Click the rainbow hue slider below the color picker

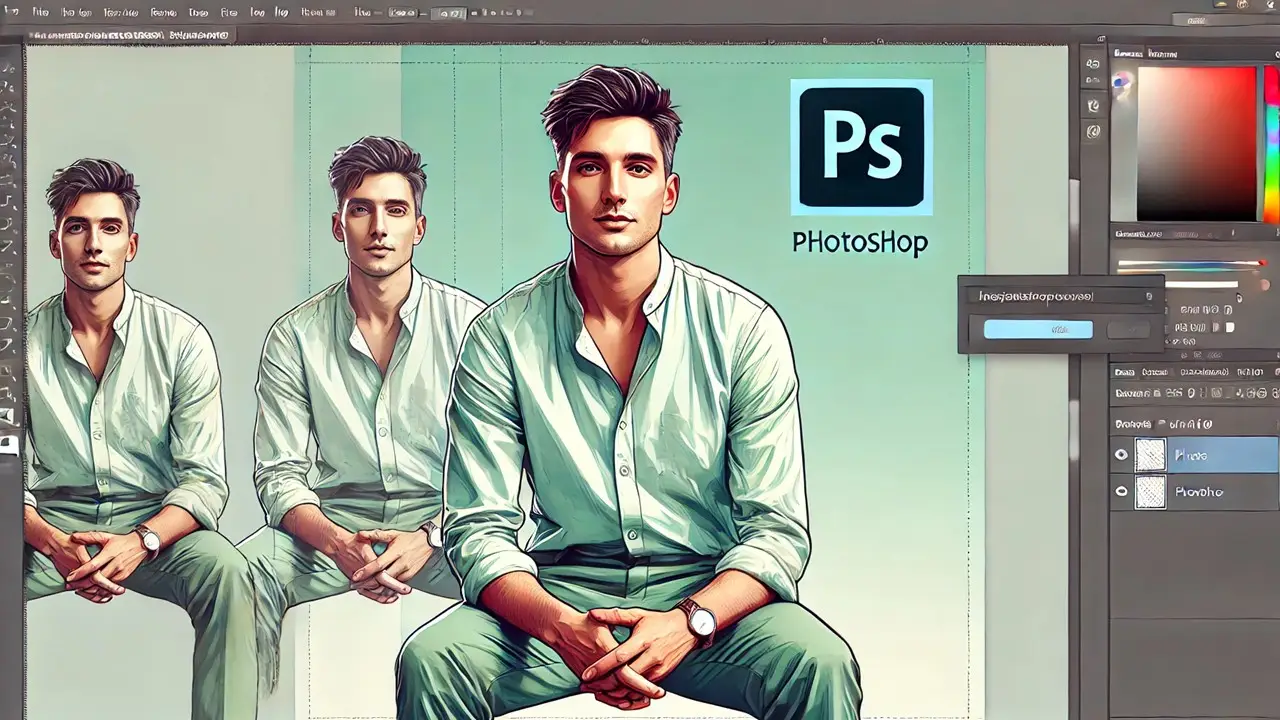[1190, 265]
